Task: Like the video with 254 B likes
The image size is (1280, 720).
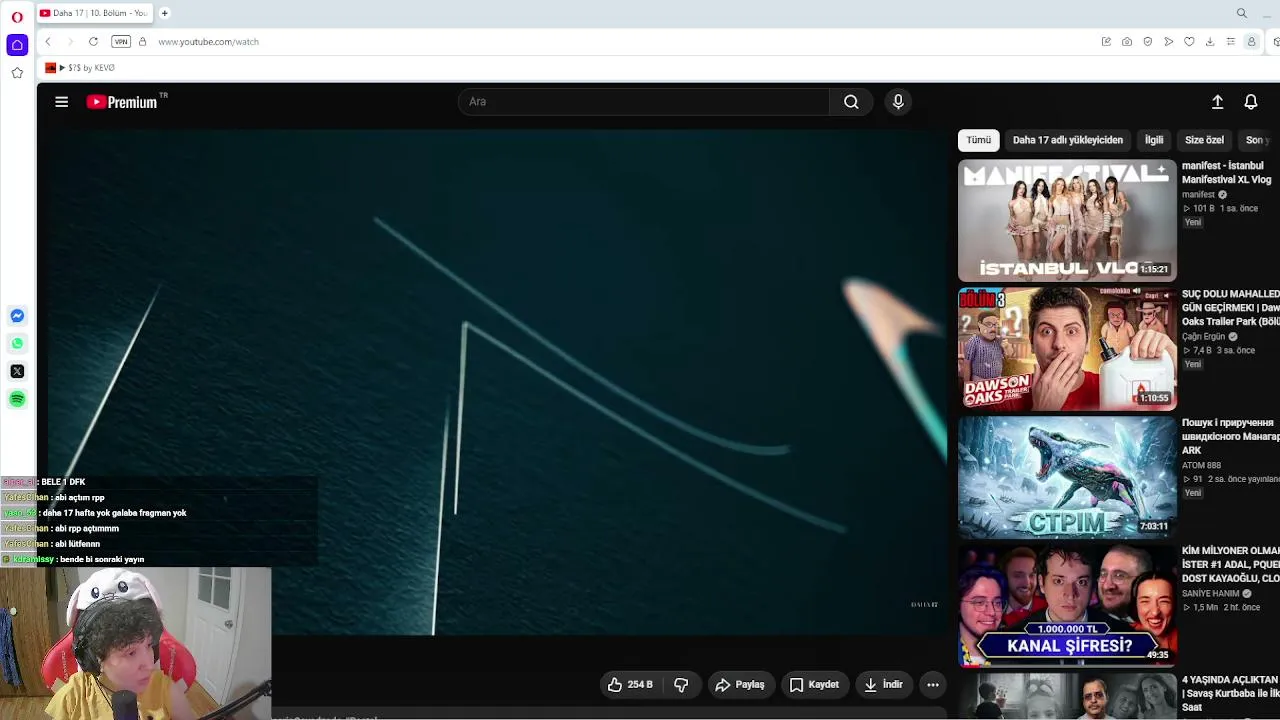Action: coord(630,685)
